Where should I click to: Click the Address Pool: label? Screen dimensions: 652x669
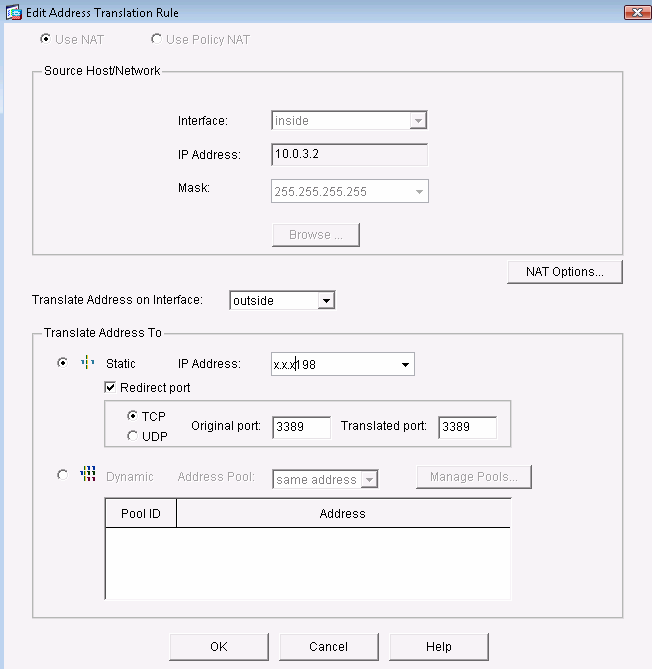216,477
